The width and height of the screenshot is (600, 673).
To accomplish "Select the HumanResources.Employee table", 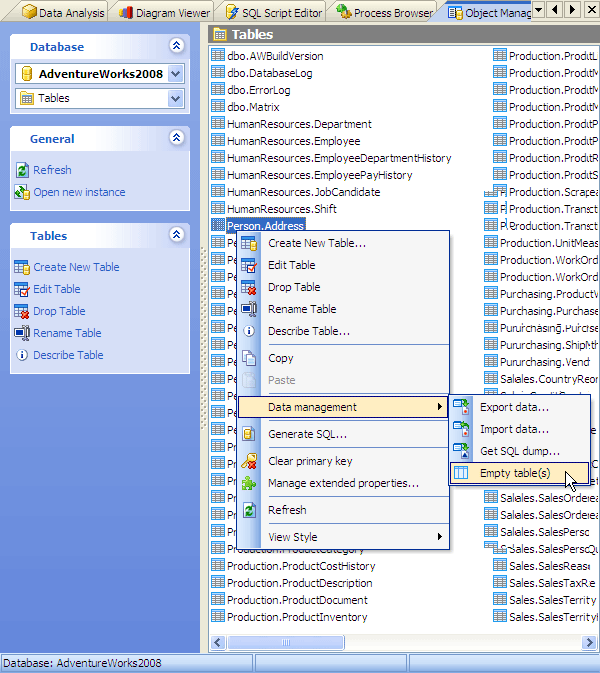I will [294, 141].
